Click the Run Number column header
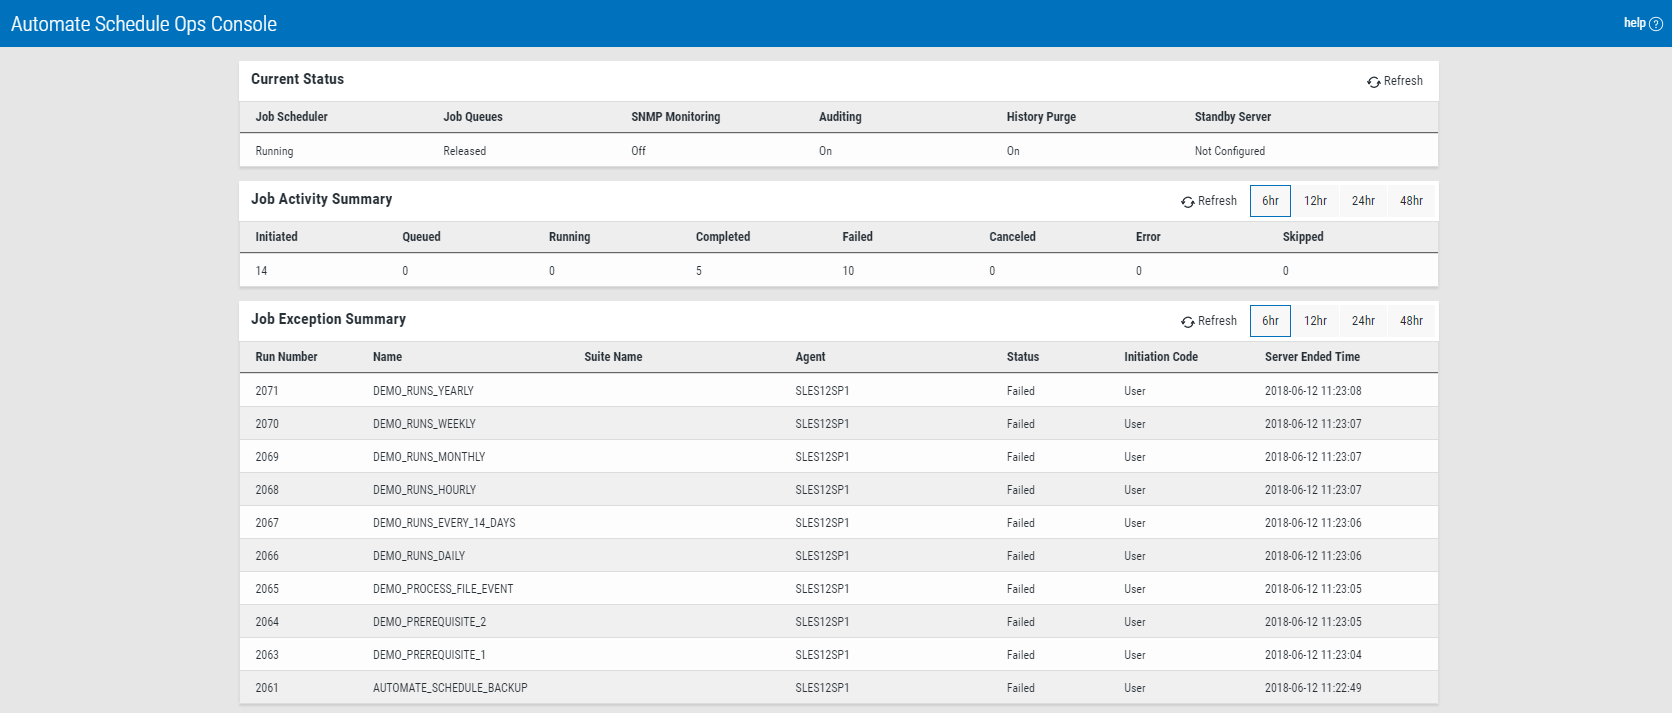1672x713 pixels. [x=286, y=357]
